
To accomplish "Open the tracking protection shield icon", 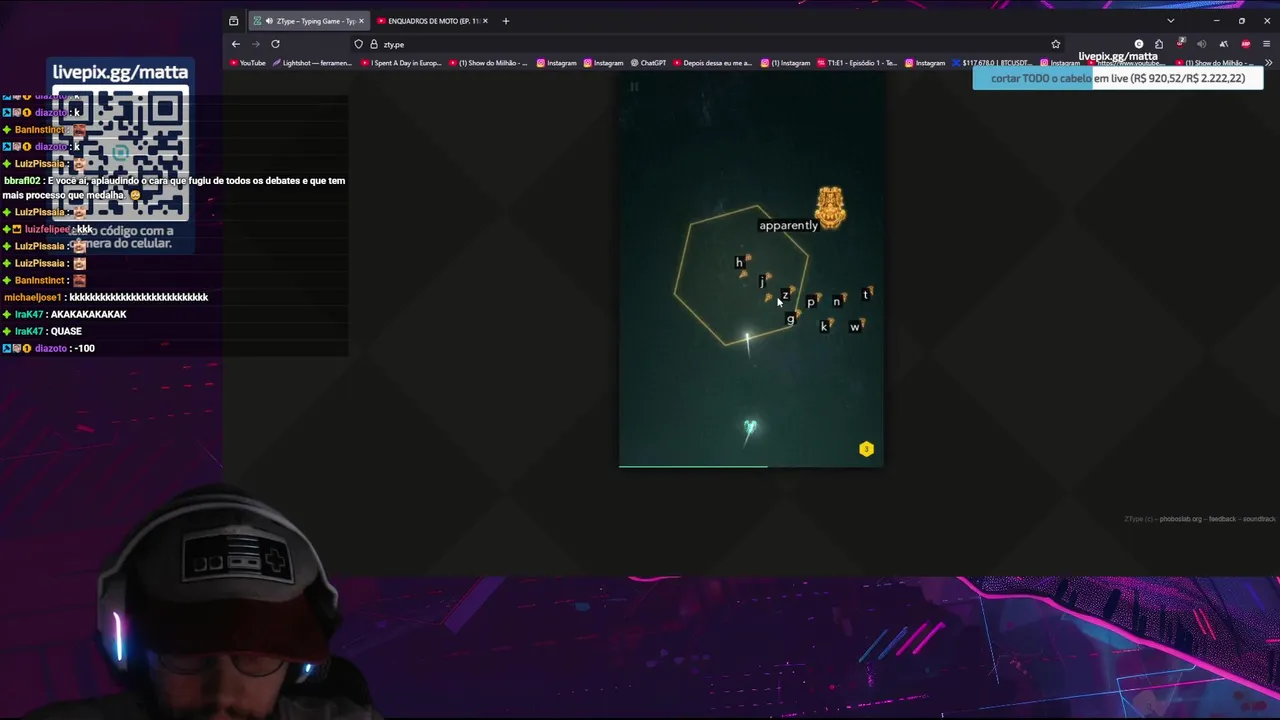I will [358, 44].
